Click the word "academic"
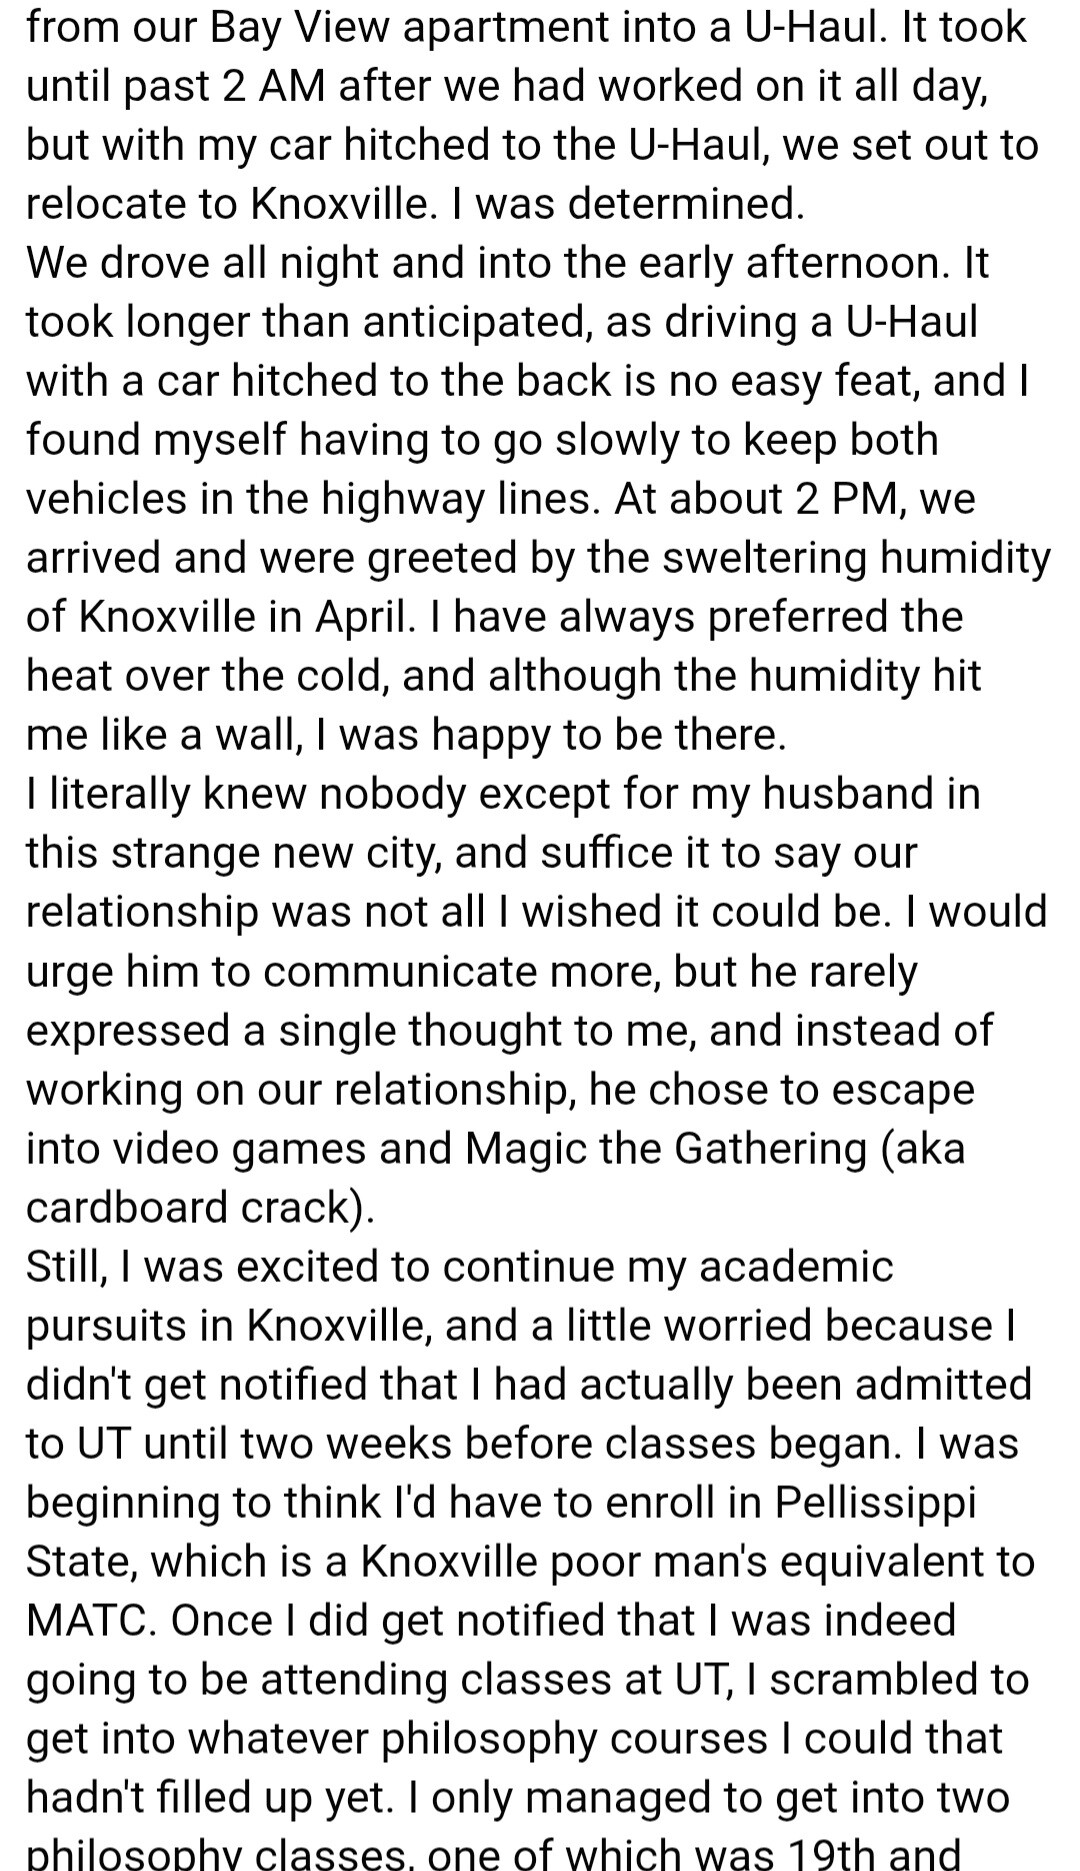1080x1871 pixels. pos(795,1266)
